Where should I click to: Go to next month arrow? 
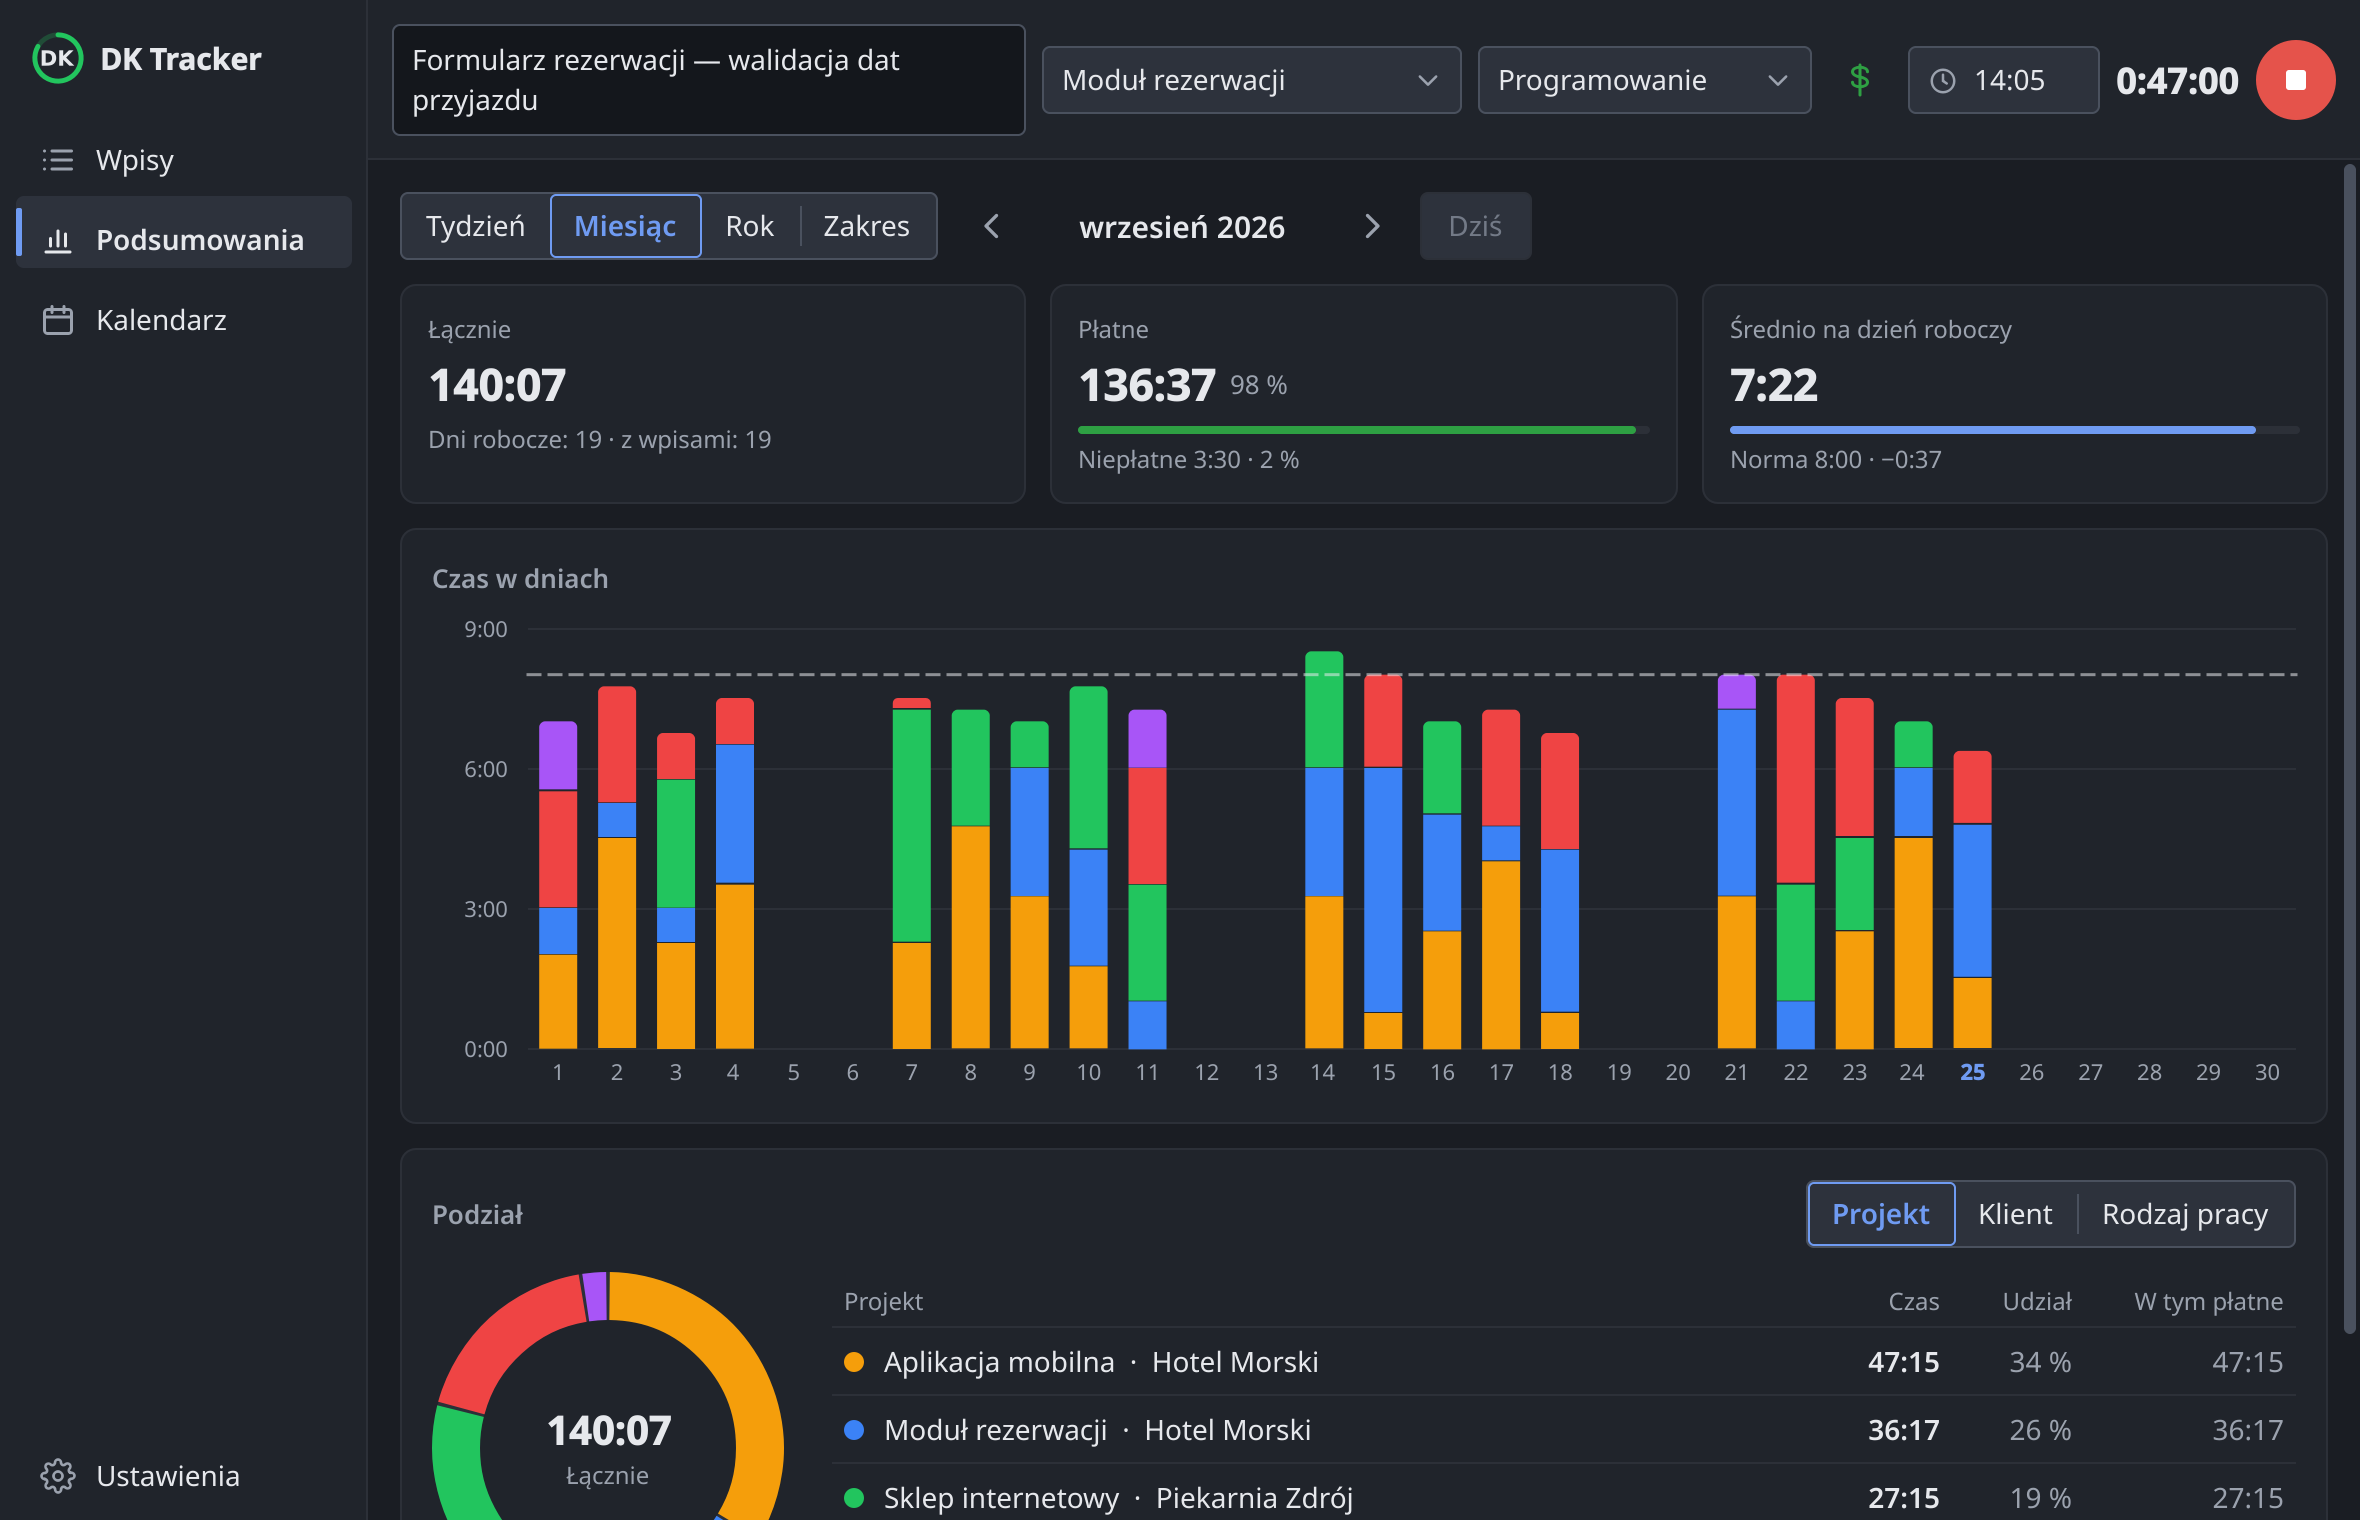1372,226
